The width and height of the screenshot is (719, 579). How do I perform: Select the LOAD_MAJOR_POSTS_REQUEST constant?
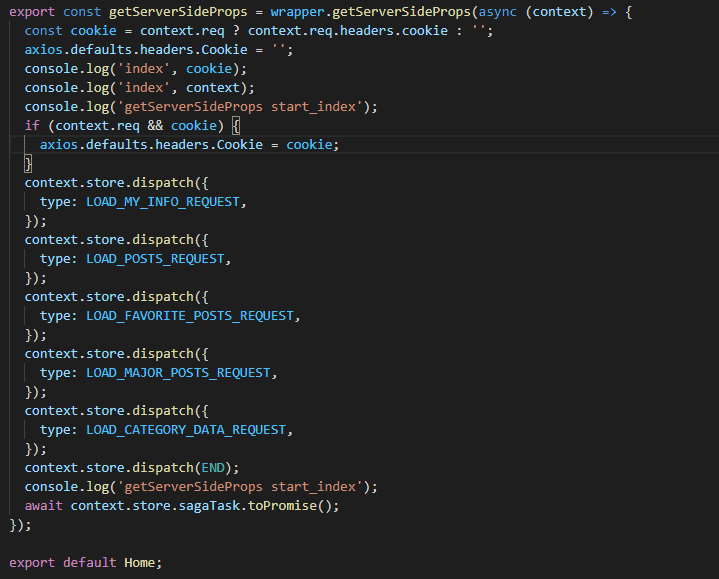coord(178,373)
